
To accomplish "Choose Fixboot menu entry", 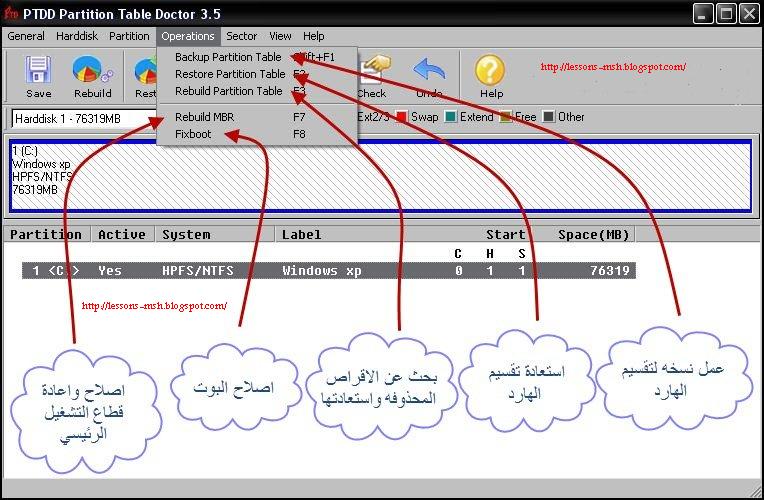I will coord(257,134).
